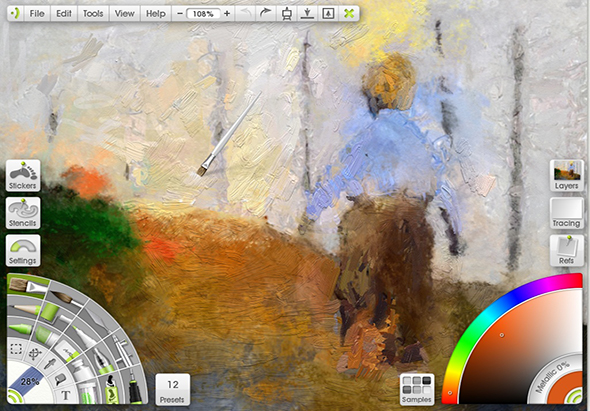Activate the Color Sampler eyedropper

pyautogui.click(x=50, y=364)
